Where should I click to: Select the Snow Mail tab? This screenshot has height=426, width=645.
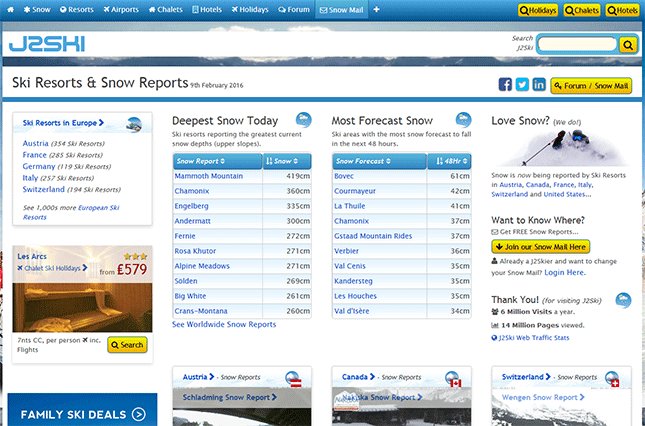pyautogui.click(x=341, y=10)
